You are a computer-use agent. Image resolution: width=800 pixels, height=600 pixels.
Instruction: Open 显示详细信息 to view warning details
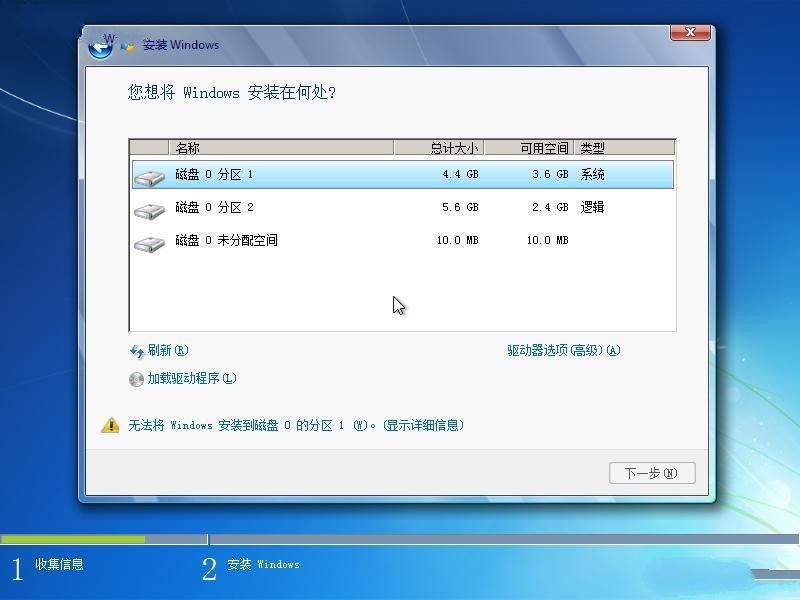422,425
